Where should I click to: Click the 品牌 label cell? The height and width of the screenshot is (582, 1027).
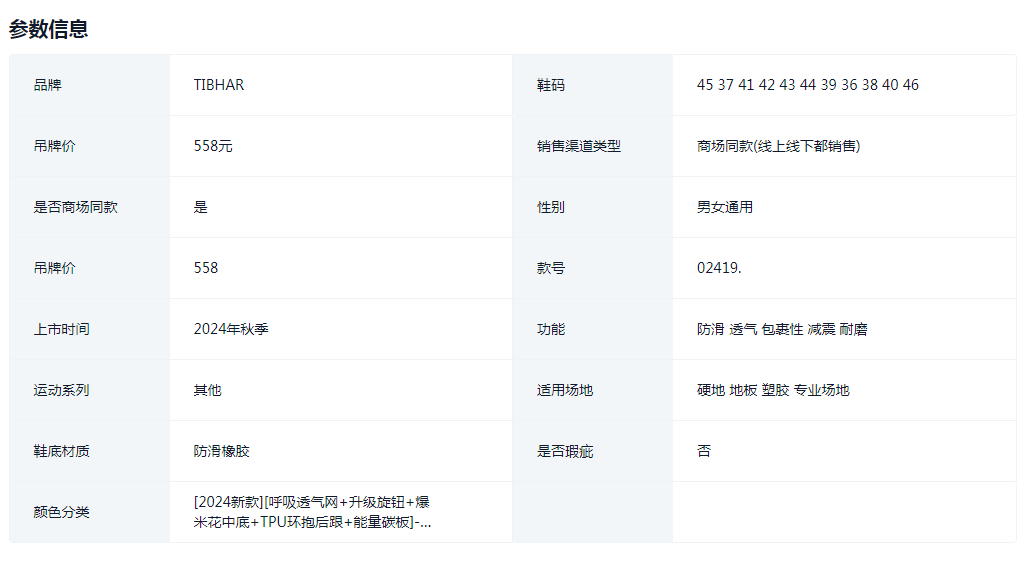coord(48,85)
